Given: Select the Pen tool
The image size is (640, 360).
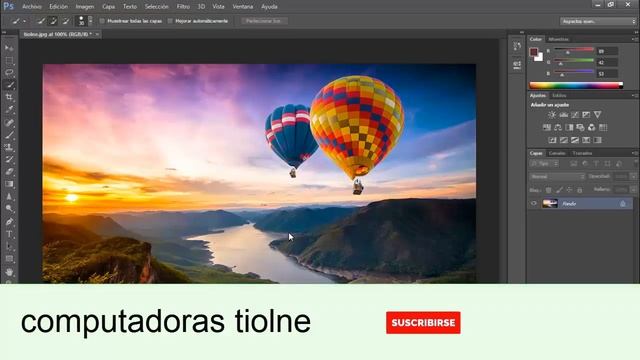Looking at the screenshot, I should coord(9,222).
